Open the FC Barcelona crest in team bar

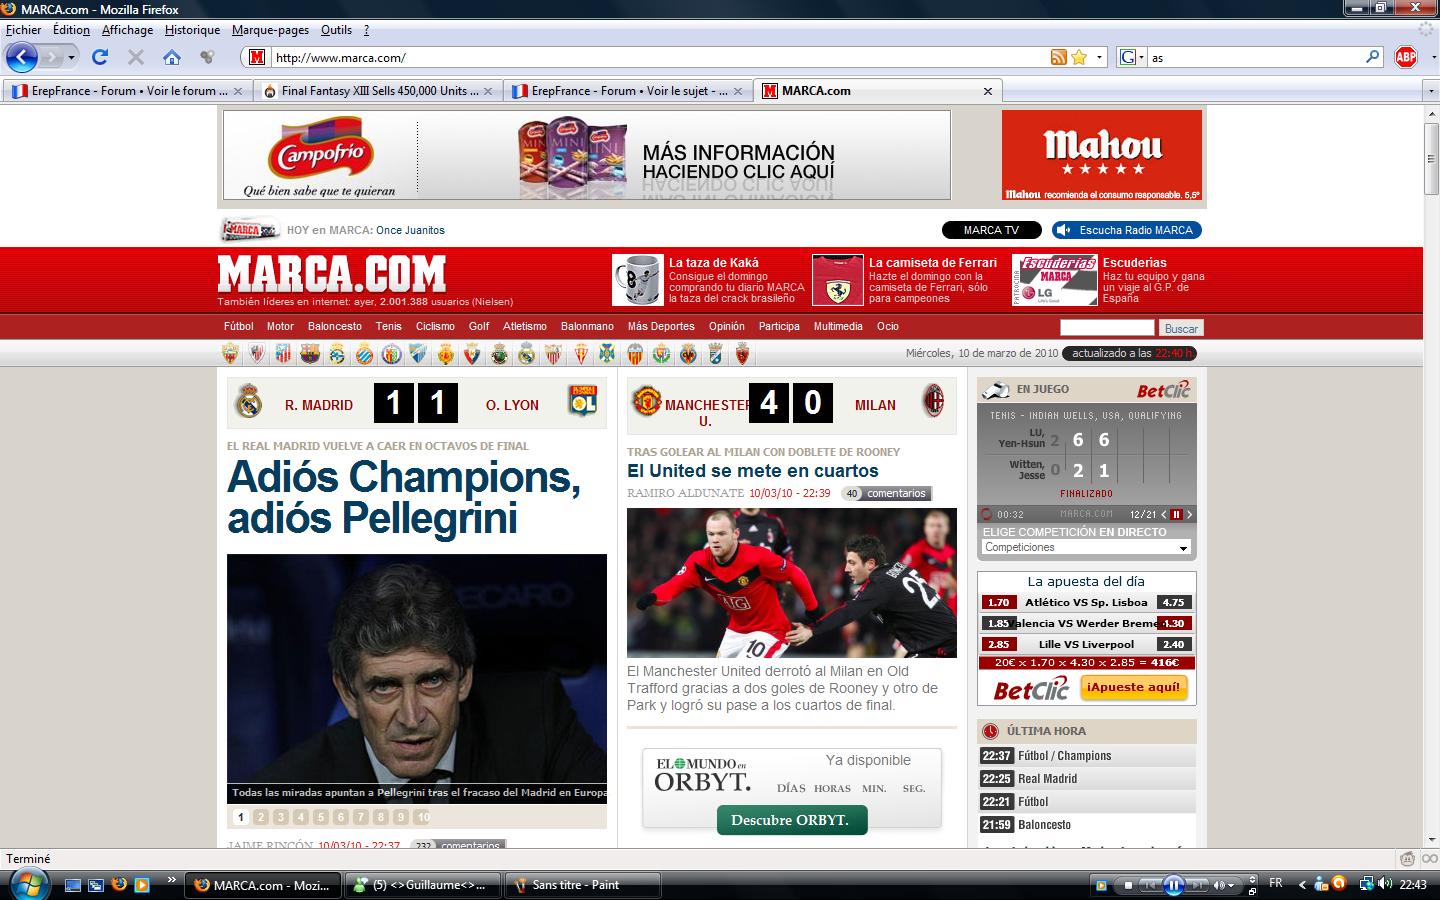[x=310, y=354]
